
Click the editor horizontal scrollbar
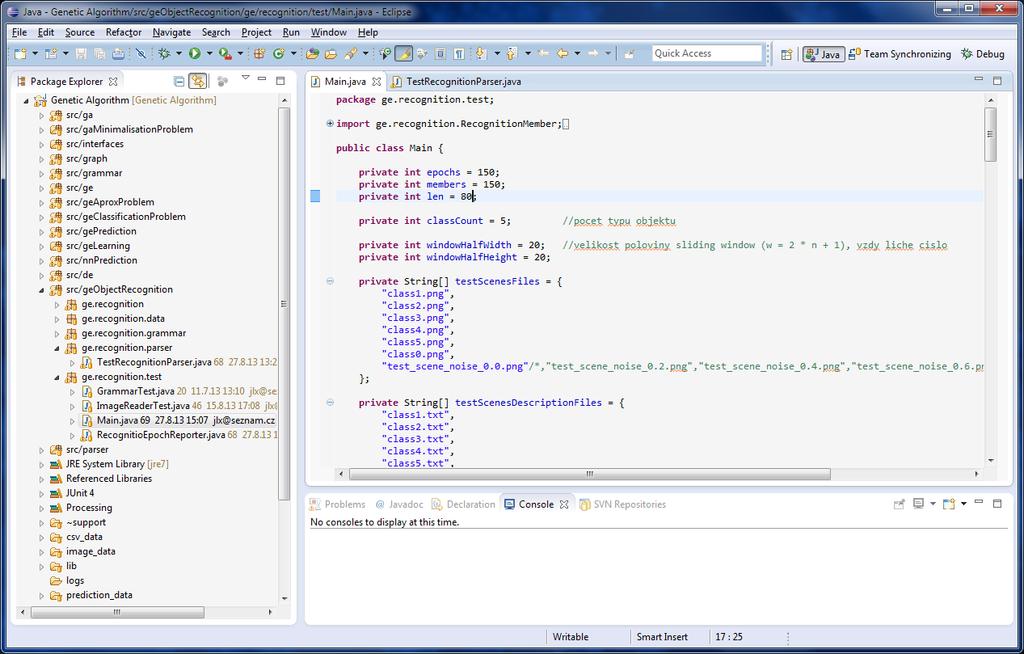589,474
